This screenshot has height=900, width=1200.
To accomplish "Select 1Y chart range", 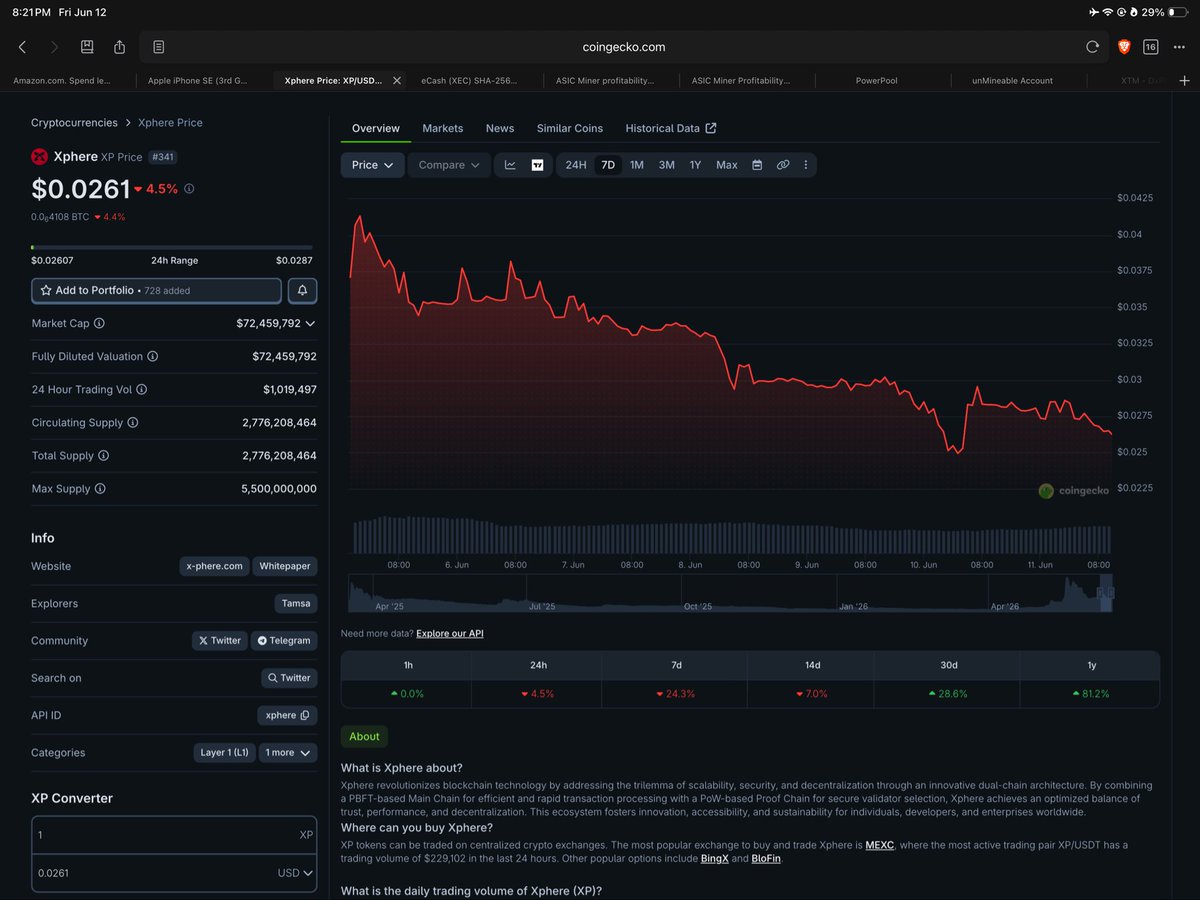I will pyautogui.click(x=695, y=165).
